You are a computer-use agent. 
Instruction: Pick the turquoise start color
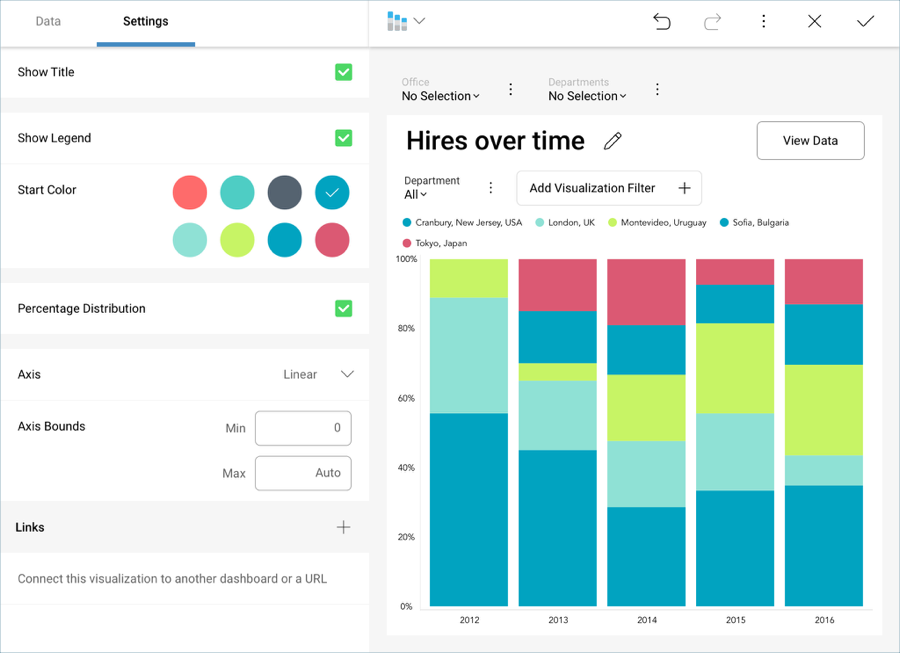(x=237, y=192)
